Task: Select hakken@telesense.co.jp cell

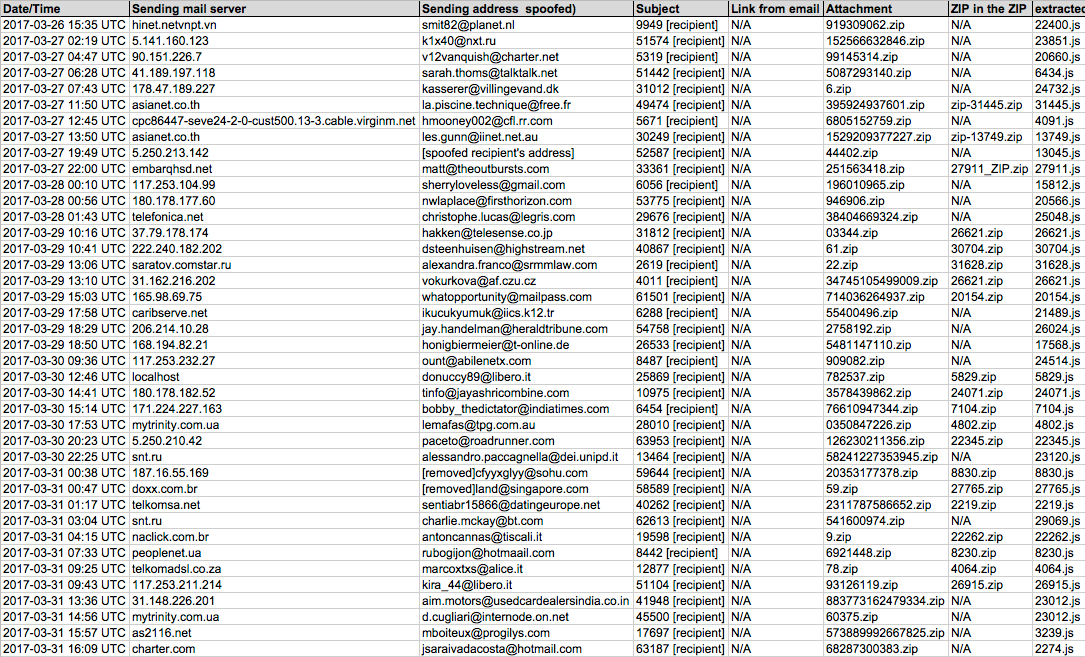Action: pos(526,233)
